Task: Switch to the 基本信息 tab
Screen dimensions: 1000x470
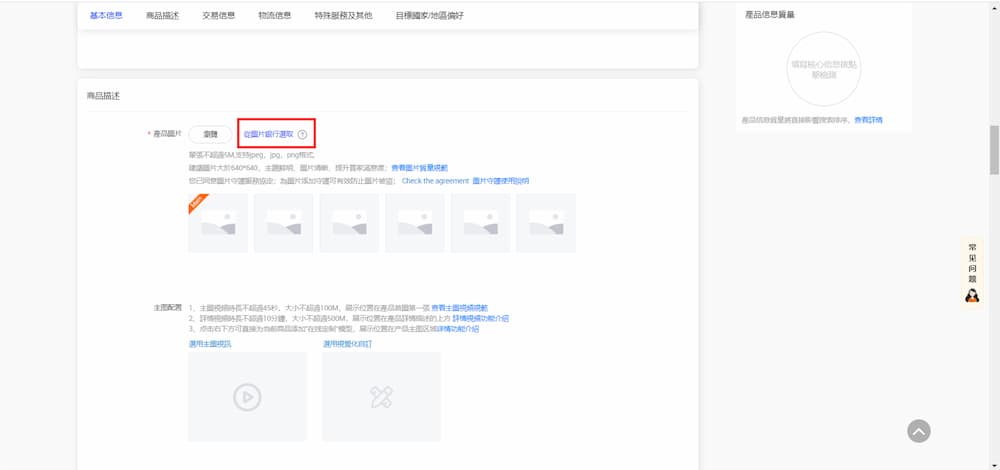Action: (x=106, y=16)
